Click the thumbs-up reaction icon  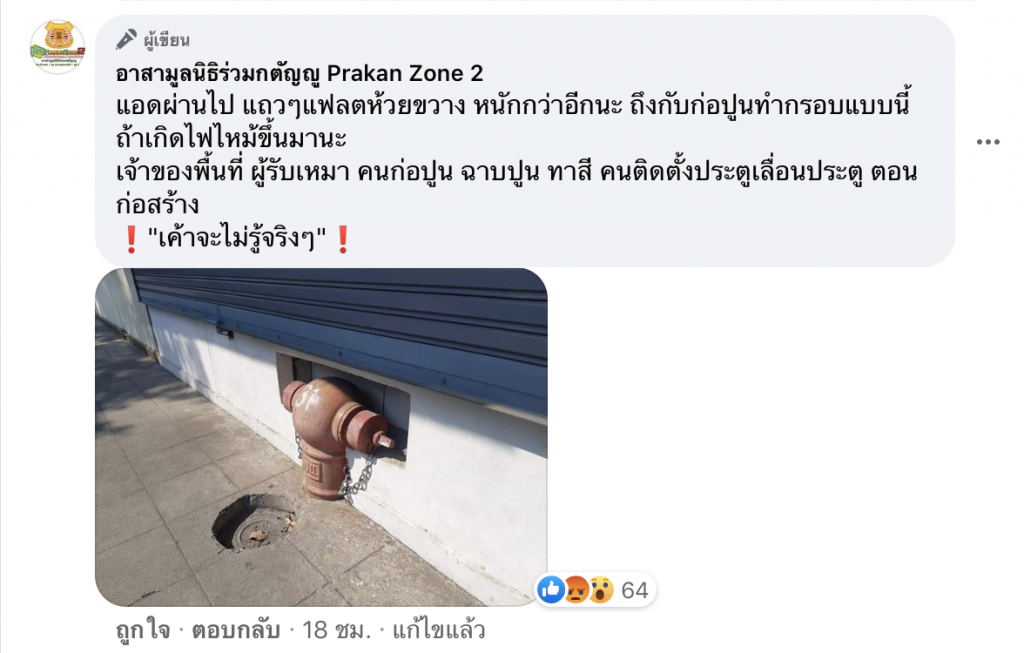pyautogui.click(x=551, y=590)
